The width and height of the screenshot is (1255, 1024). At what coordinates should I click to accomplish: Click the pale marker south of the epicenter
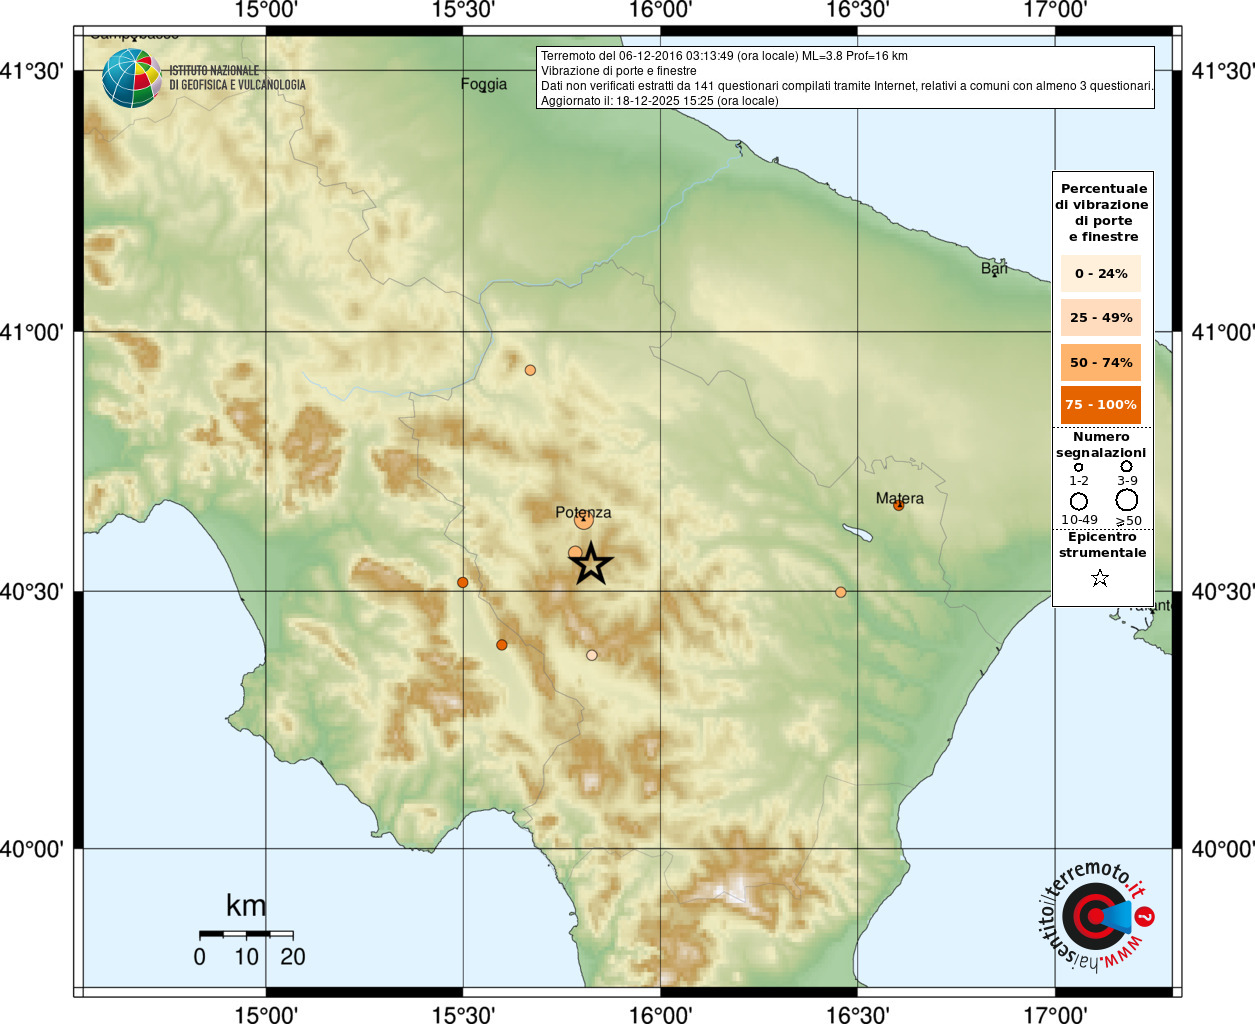[x=592, y=655]
